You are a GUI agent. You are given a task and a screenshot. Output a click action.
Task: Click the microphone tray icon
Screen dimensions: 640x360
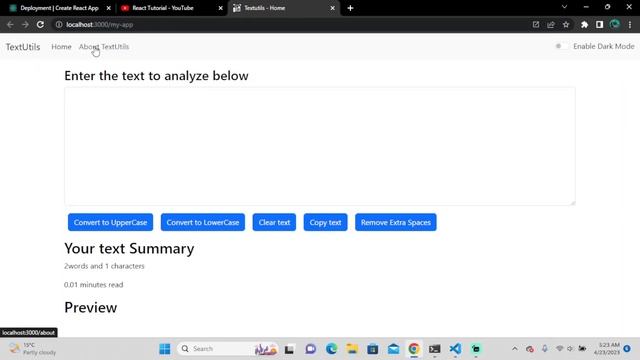pyautogui.click(x=544, y=349)
